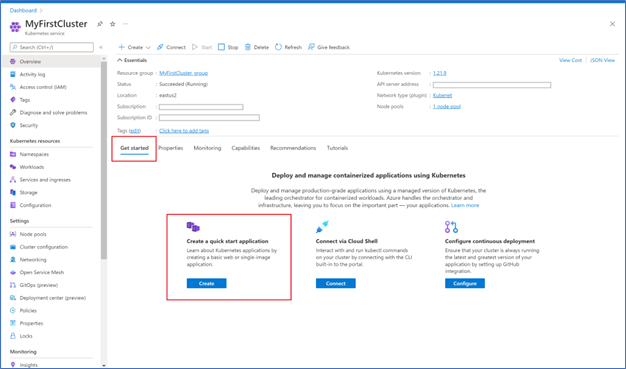Image resolution: width=626 pixels, height=369 pixels.
Task: Switch to the Recommendations tab
Action: [293, 148]
